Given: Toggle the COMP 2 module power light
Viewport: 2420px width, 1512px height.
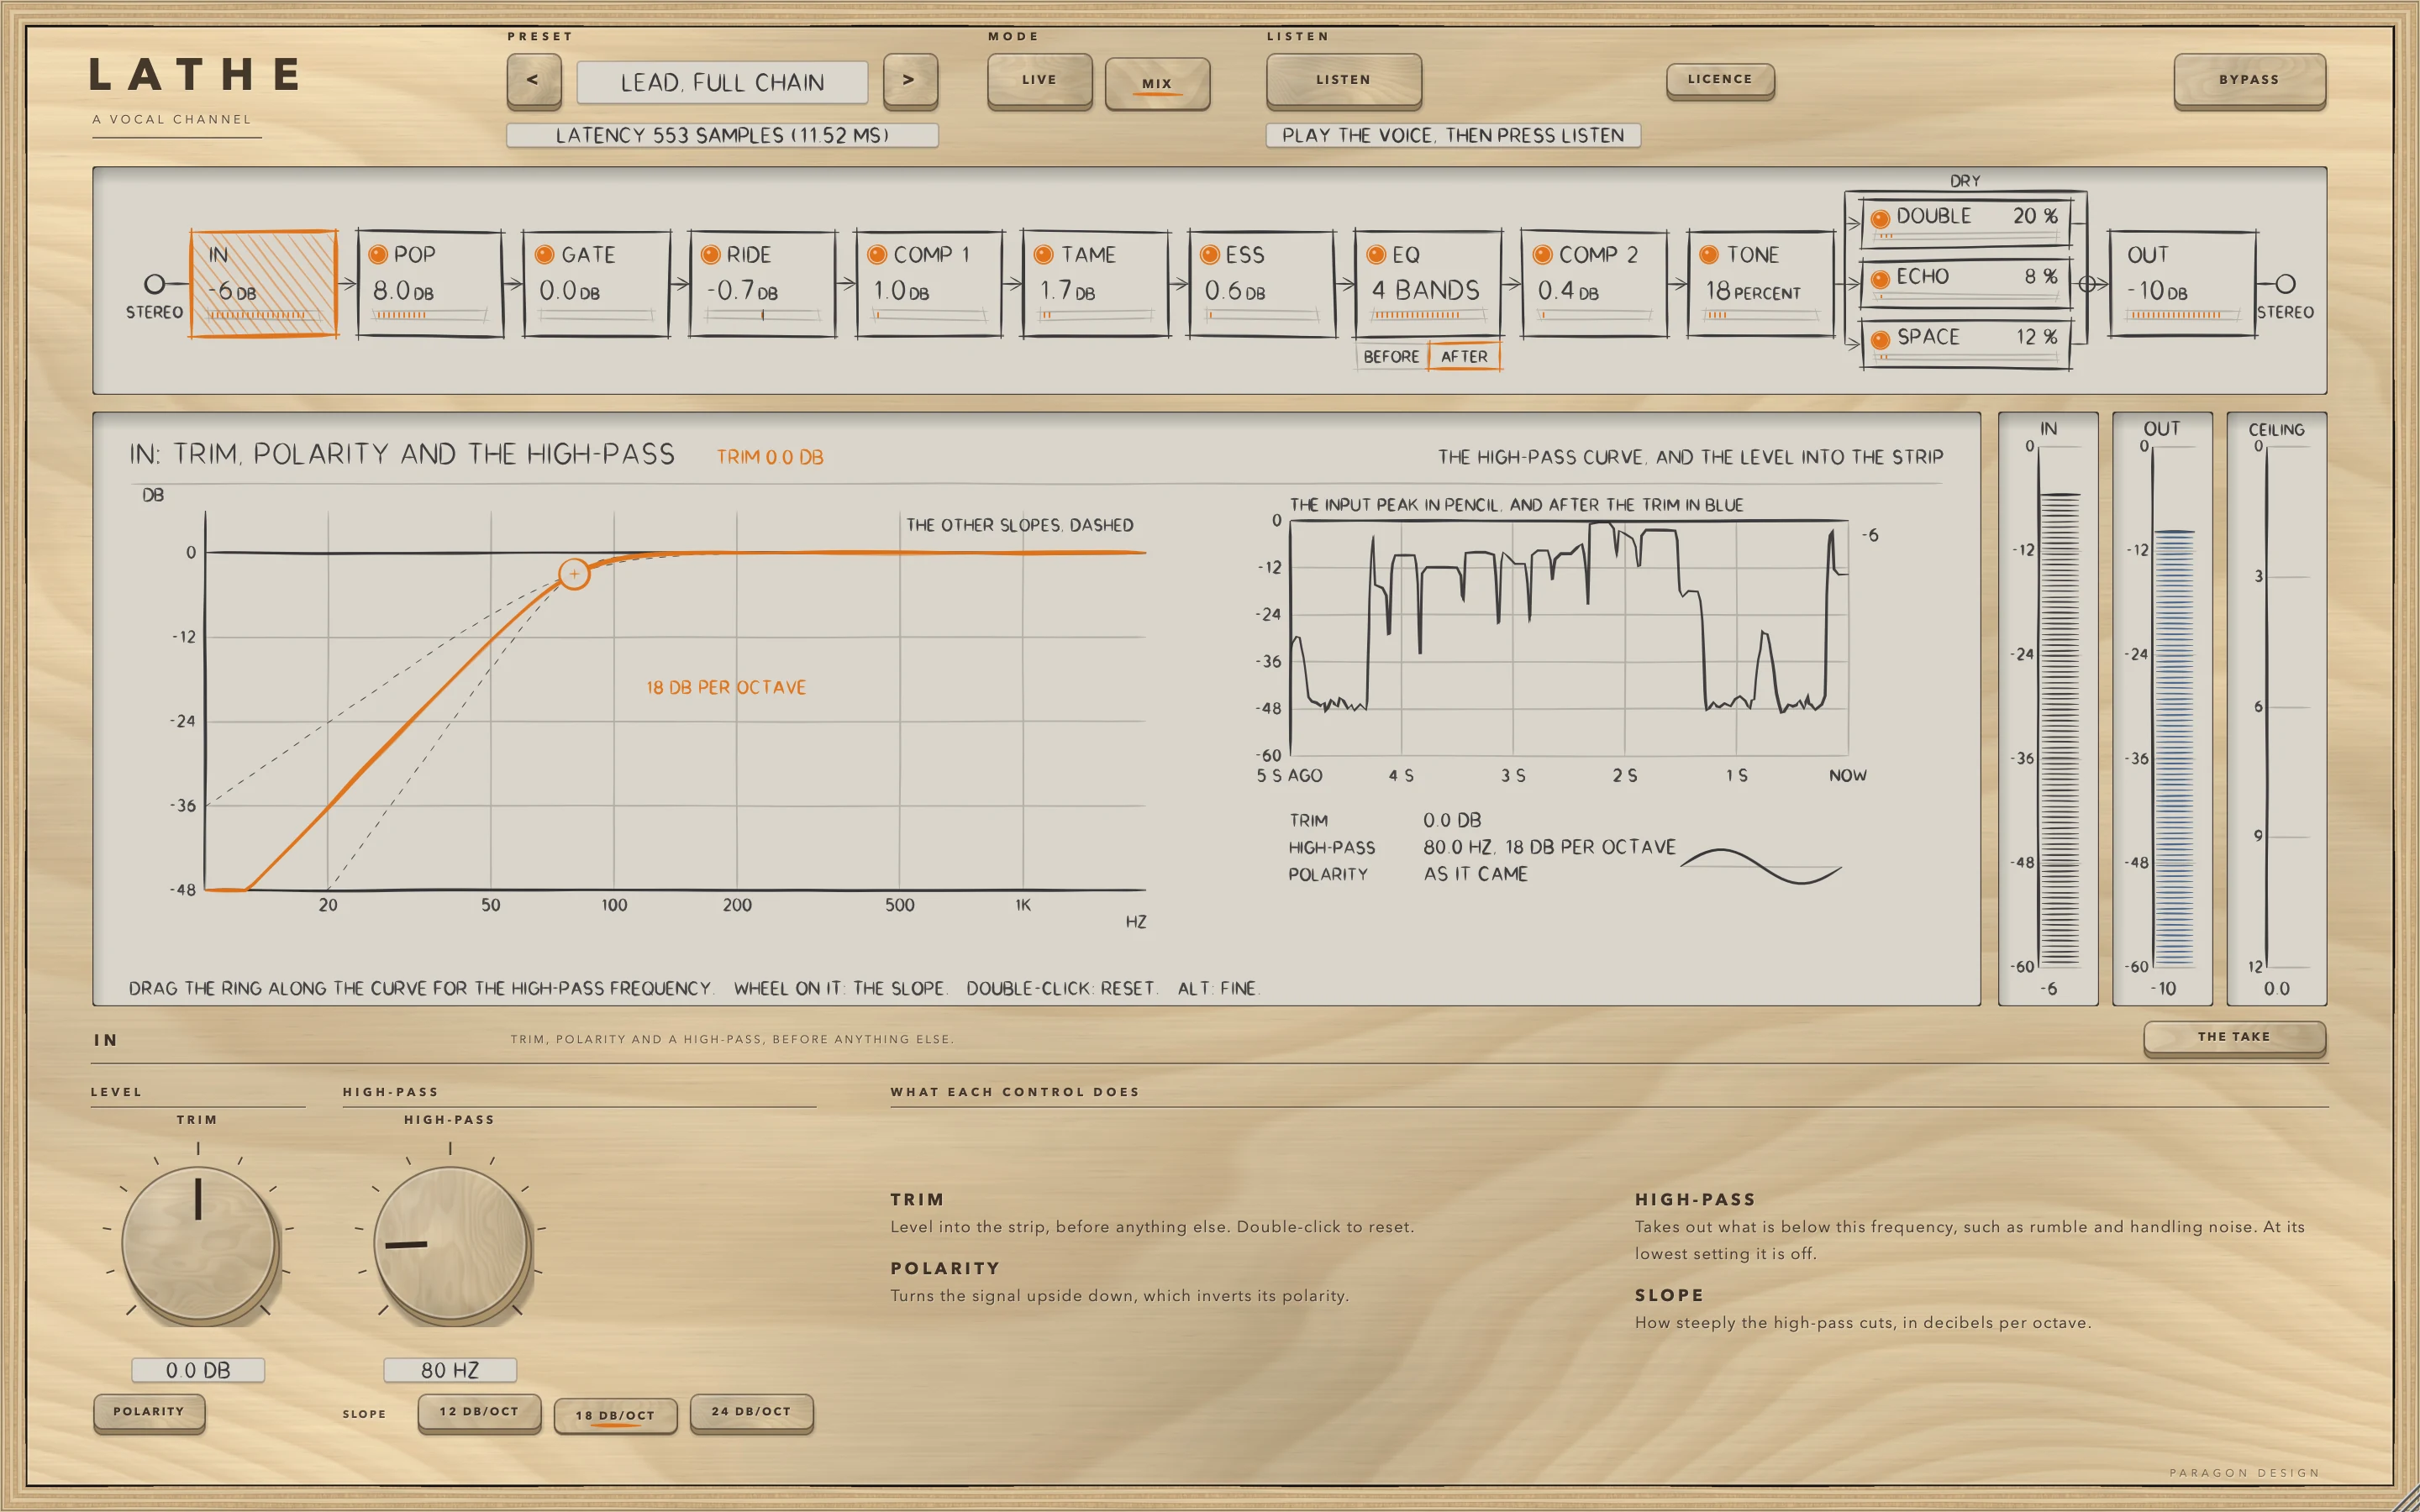Looking at the screenshot, I should point(1542,255).
